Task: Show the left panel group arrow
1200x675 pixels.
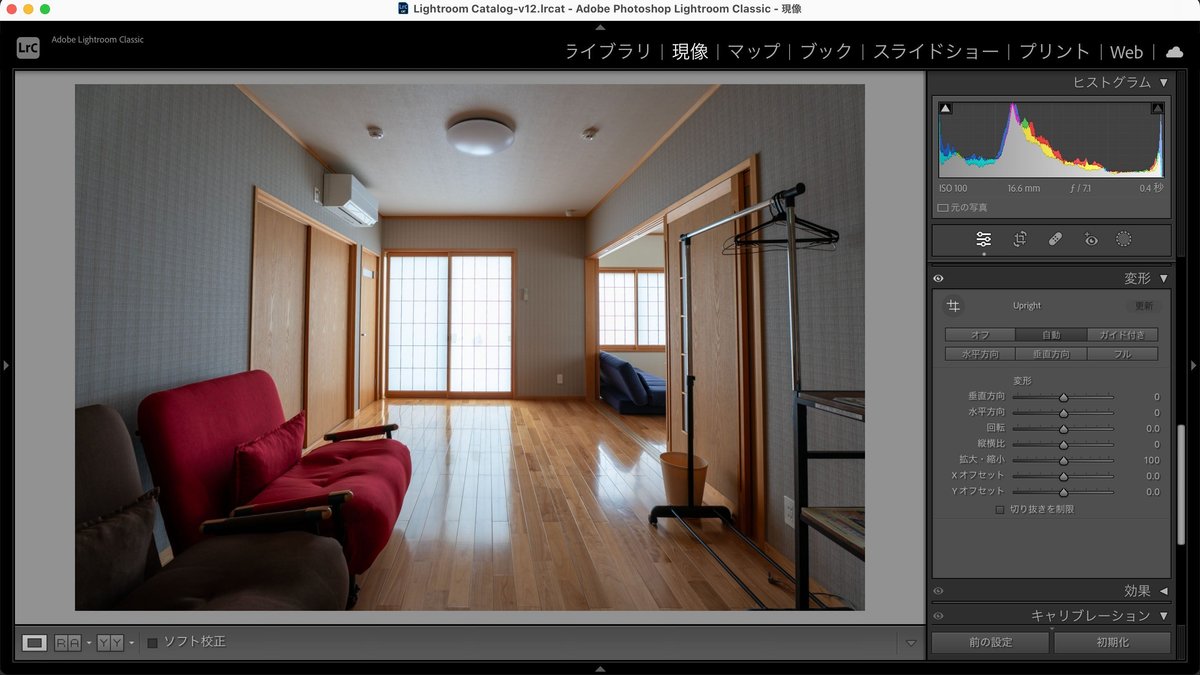Action: pyautogui.click(x=6, y=366)
